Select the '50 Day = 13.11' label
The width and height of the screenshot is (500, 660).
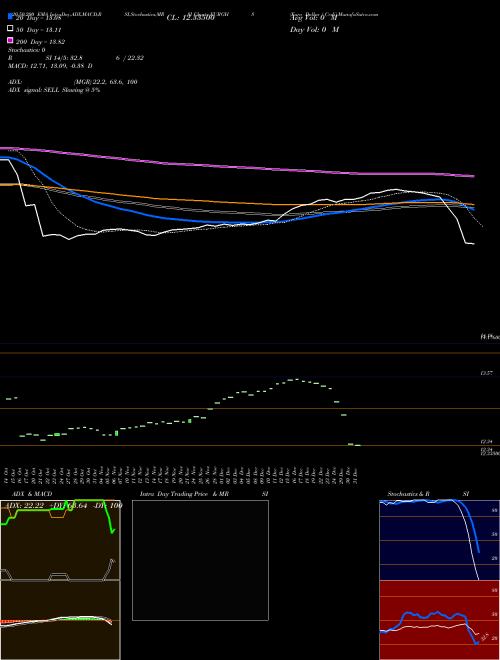pyautogui.click(x=39, y=30)
